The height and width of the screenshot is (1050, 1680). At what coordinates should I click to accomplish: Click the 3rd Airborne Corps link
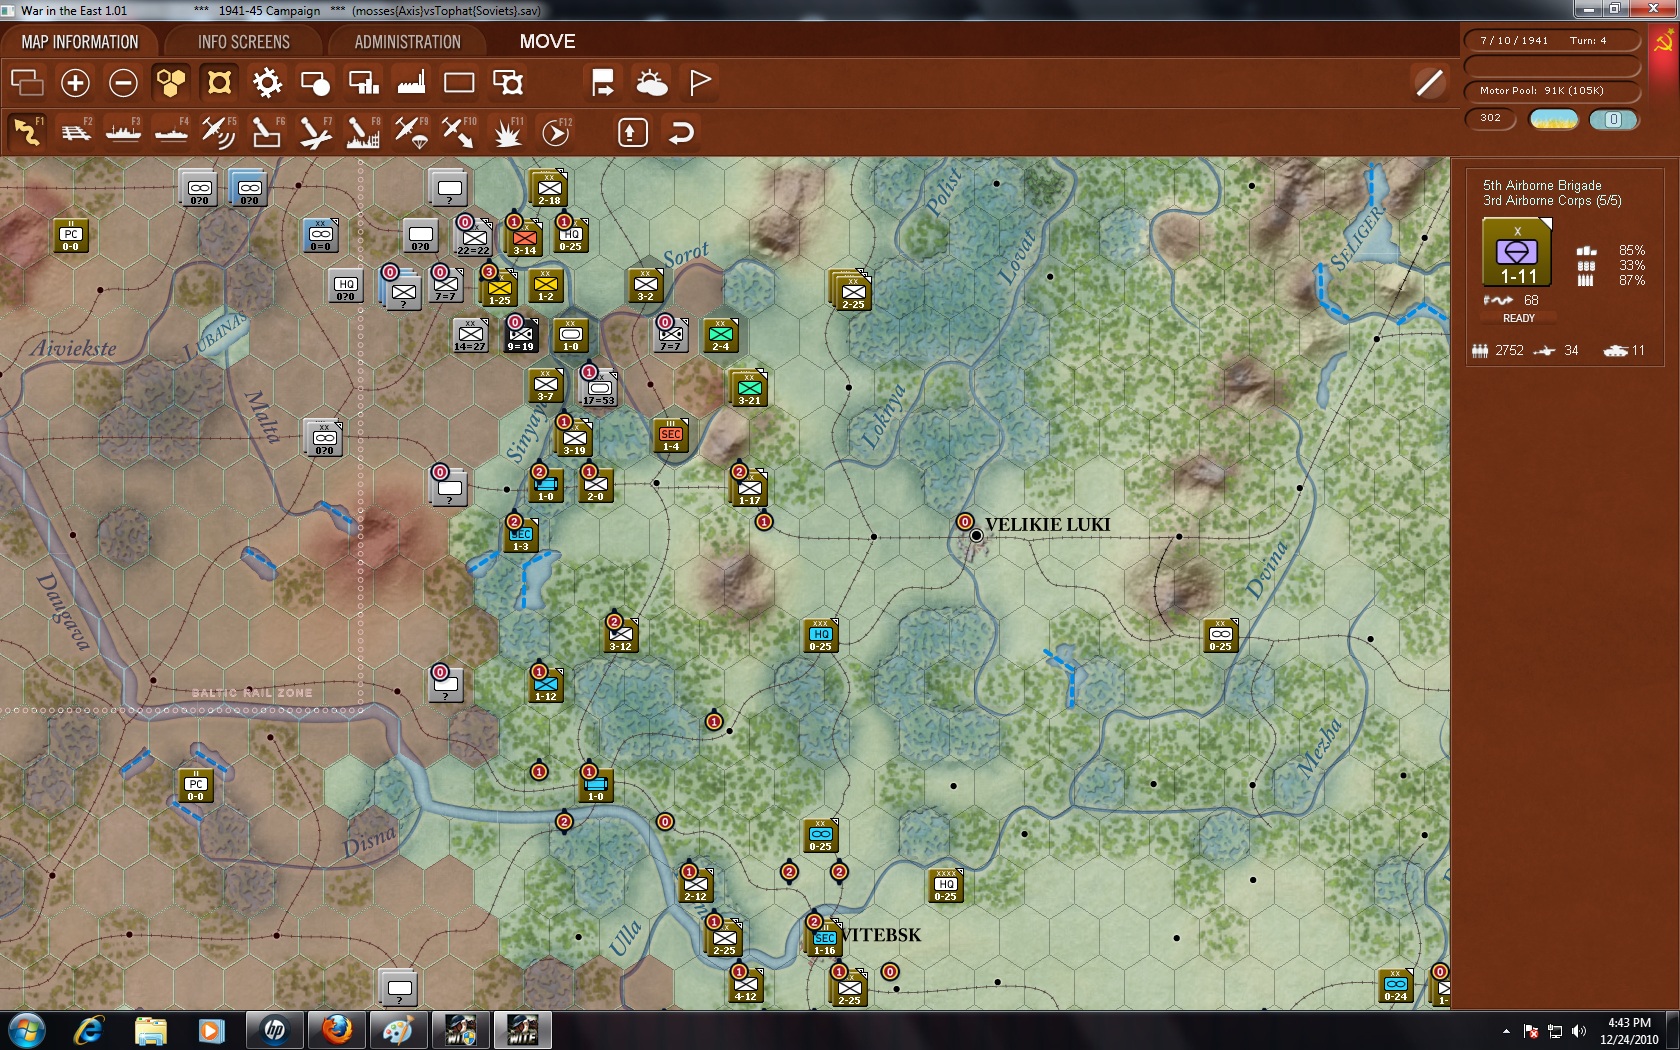(1552, 201)
